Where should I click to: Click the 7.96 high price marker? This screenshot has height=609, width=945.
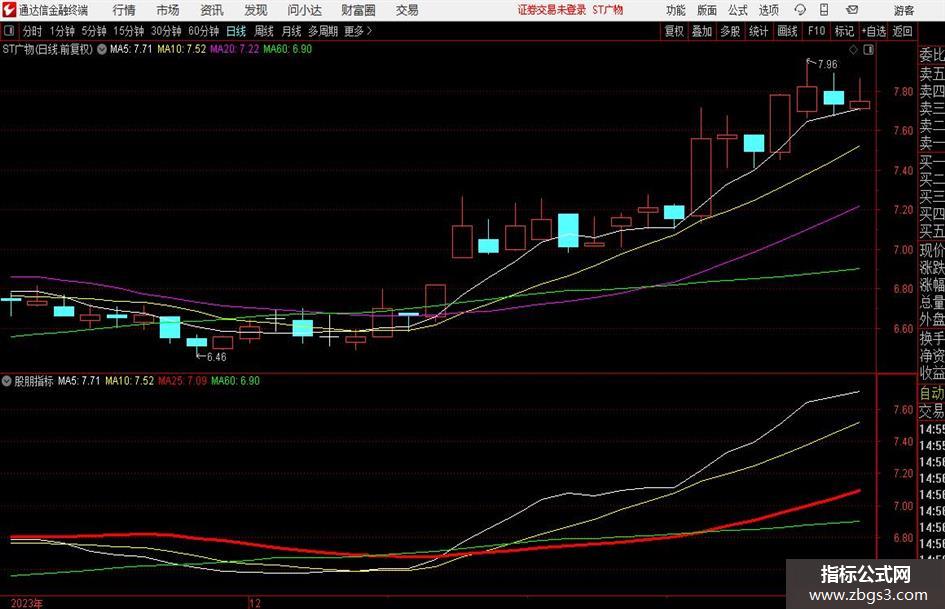click(x=827, y=65)
